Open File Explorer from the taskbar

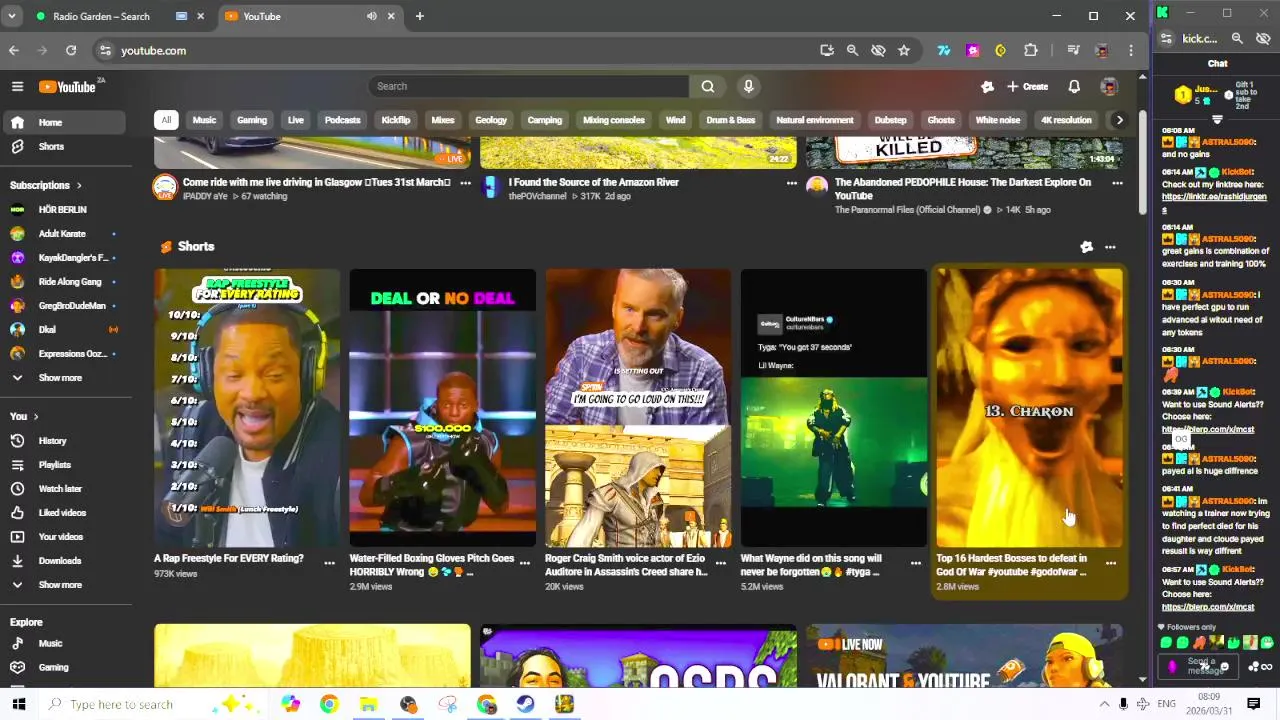coord(368,704)
